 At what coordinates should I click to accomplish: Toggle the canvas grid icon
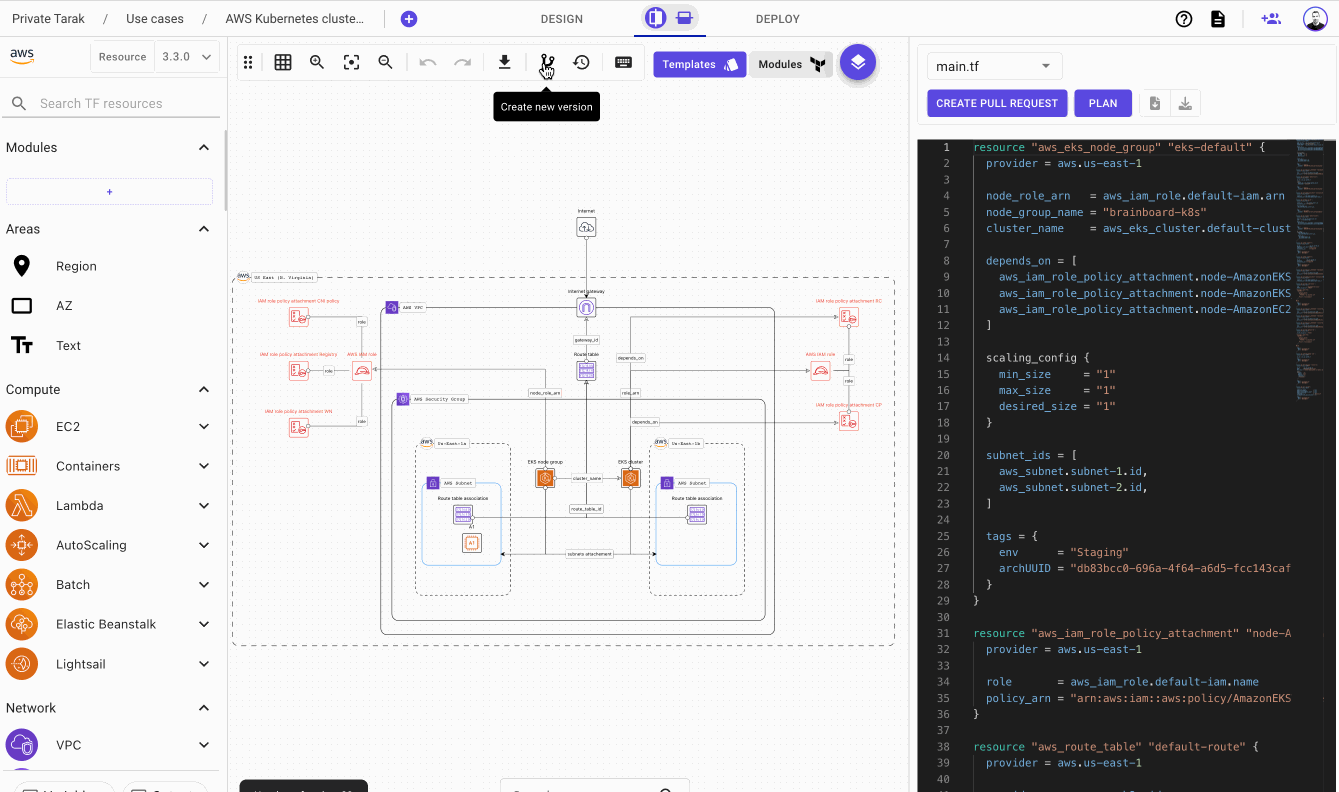(283, 63)
